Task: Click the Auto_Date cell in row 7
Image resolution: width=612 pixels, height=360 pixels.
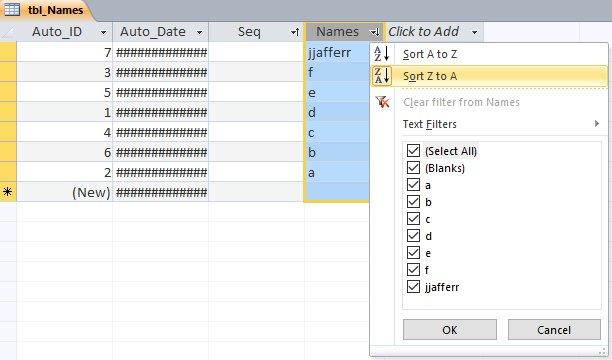Action: coord(161,52)
